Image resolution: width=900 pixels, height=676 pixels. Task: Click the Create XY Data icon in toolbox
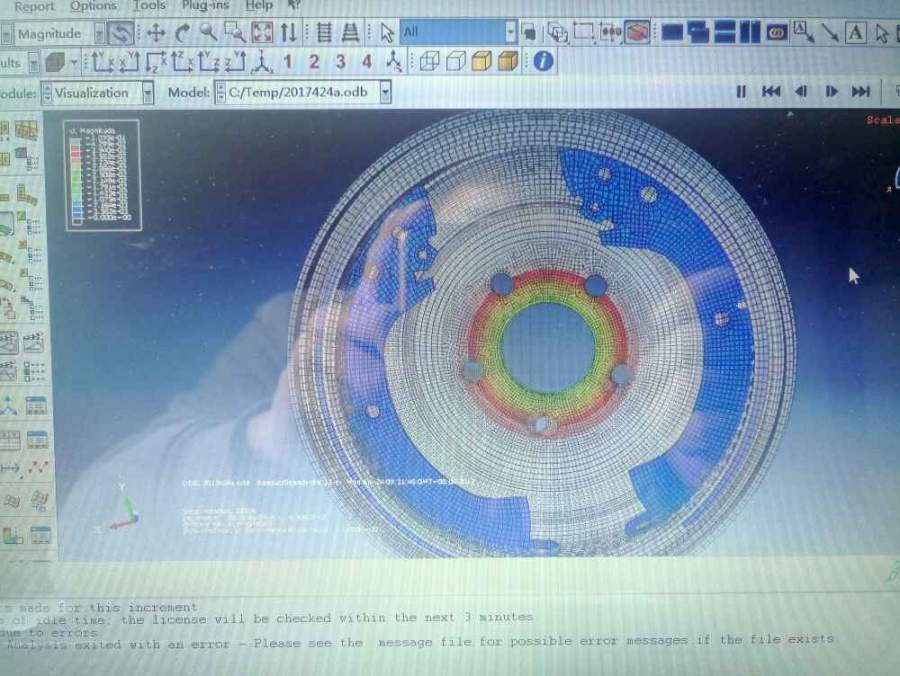tap(10, 441)
